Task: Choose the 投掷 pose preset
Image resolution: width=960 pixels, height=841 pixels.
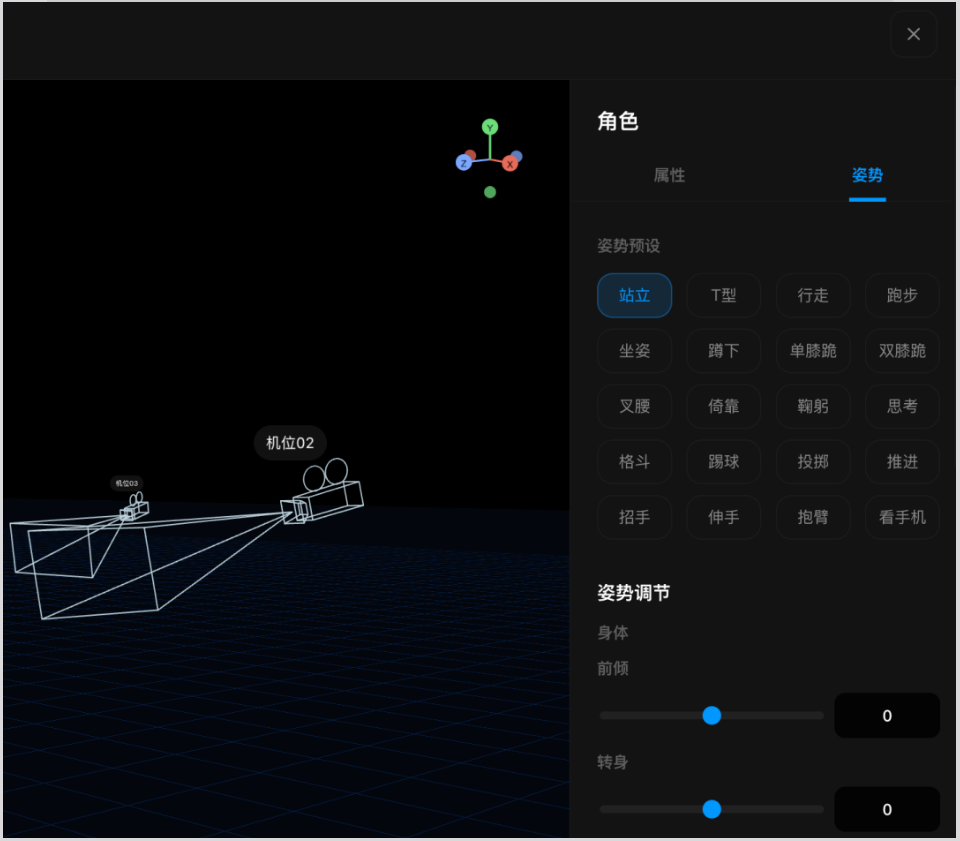Action: click(x=812, y=462)
